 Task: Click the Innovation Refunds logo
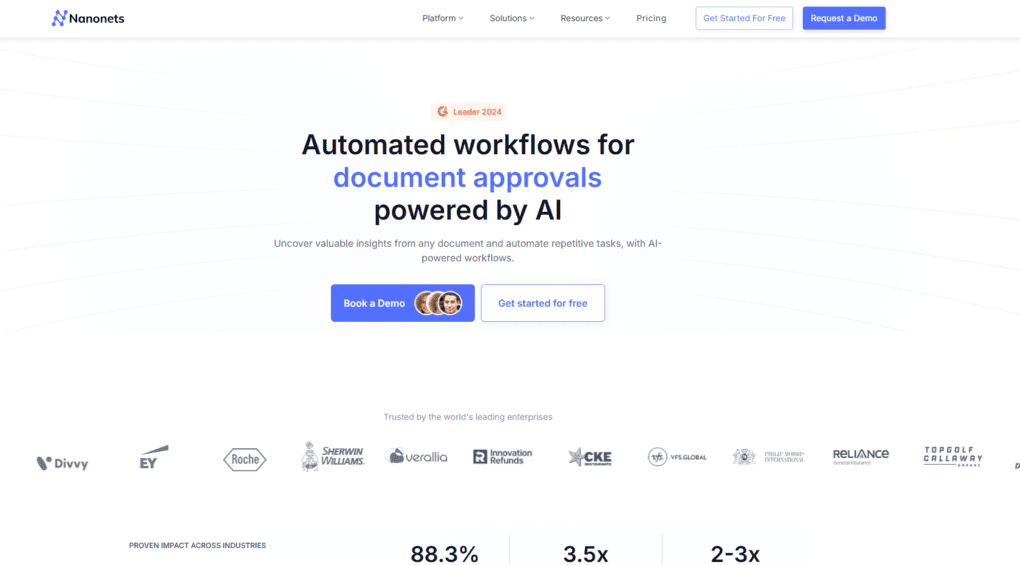coord(502,456)
